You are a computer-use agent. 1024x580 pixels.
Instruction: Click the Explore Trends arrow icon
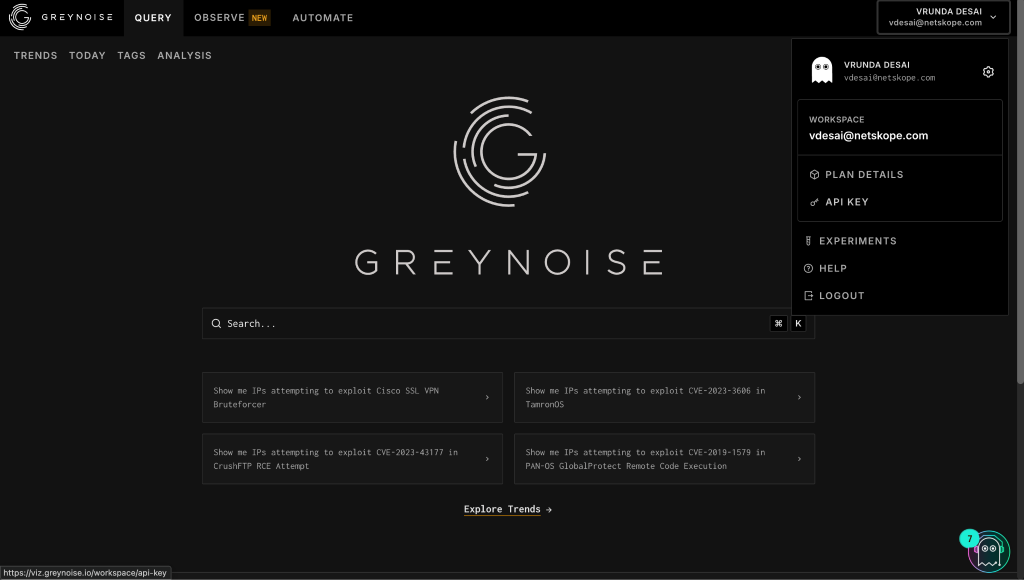tap(549, 509)
